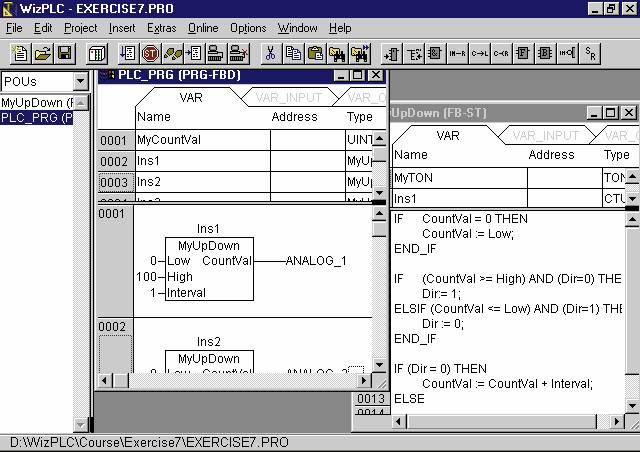Open the Online menu
The image size is (640, 452).
(203, 28)
